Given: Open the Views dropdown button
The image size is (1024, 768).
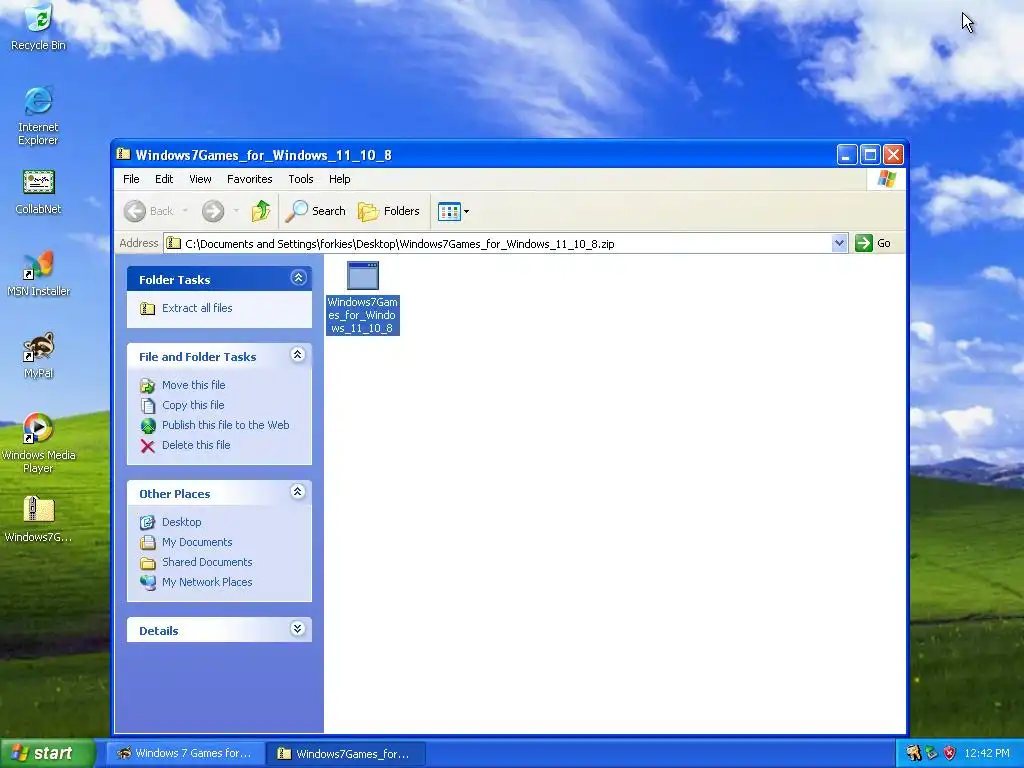Looking at the screenshot, I should [453, 211].
